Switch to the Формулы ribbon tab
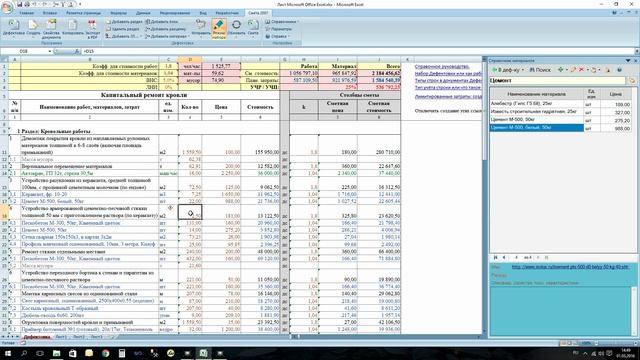 point(118,13)
